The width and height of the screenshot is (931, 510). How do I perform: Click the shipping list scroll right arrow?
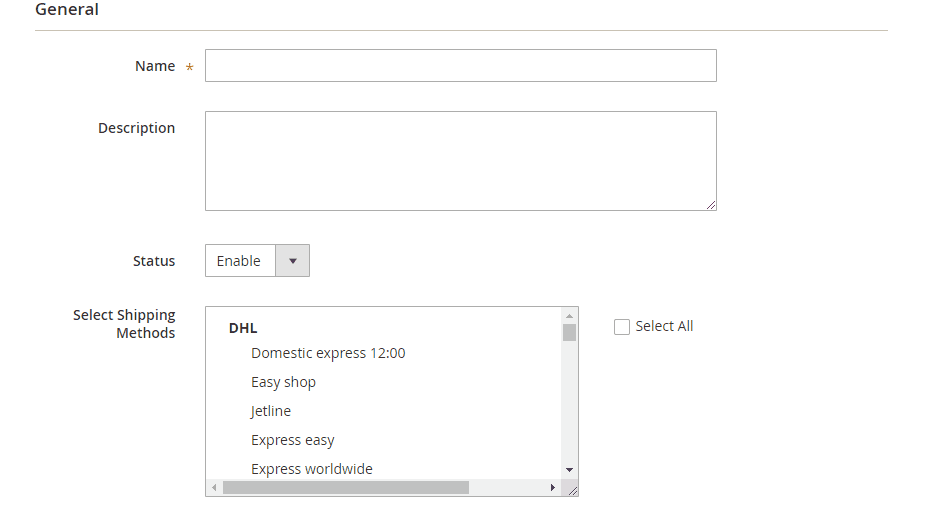pos(553,488)
